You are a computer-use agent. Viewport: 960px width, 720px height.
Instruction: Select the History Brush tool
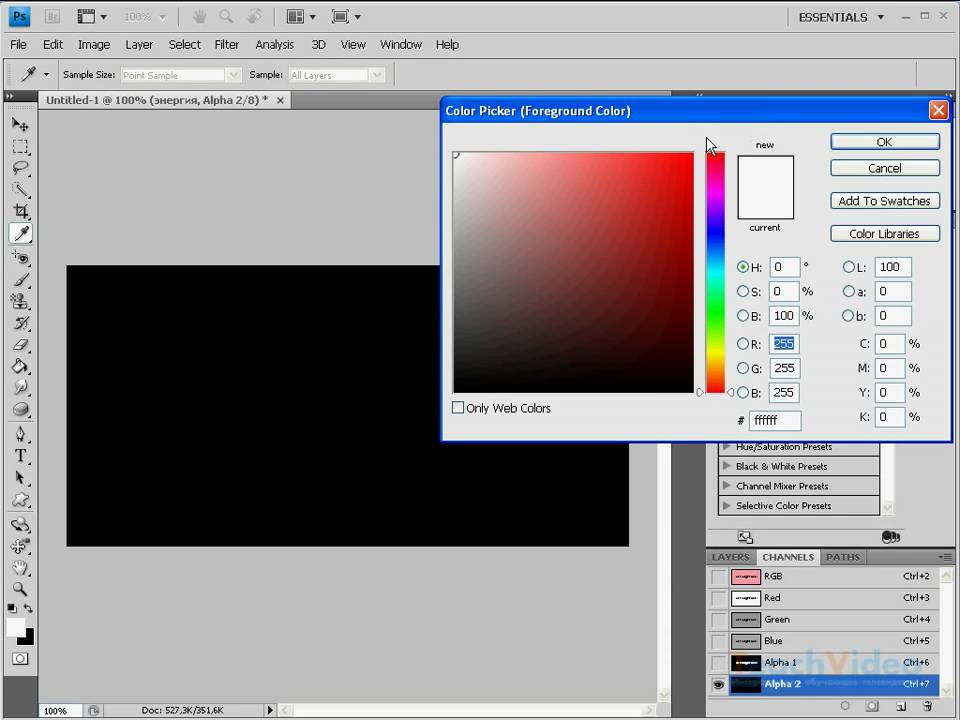point(20,323)
